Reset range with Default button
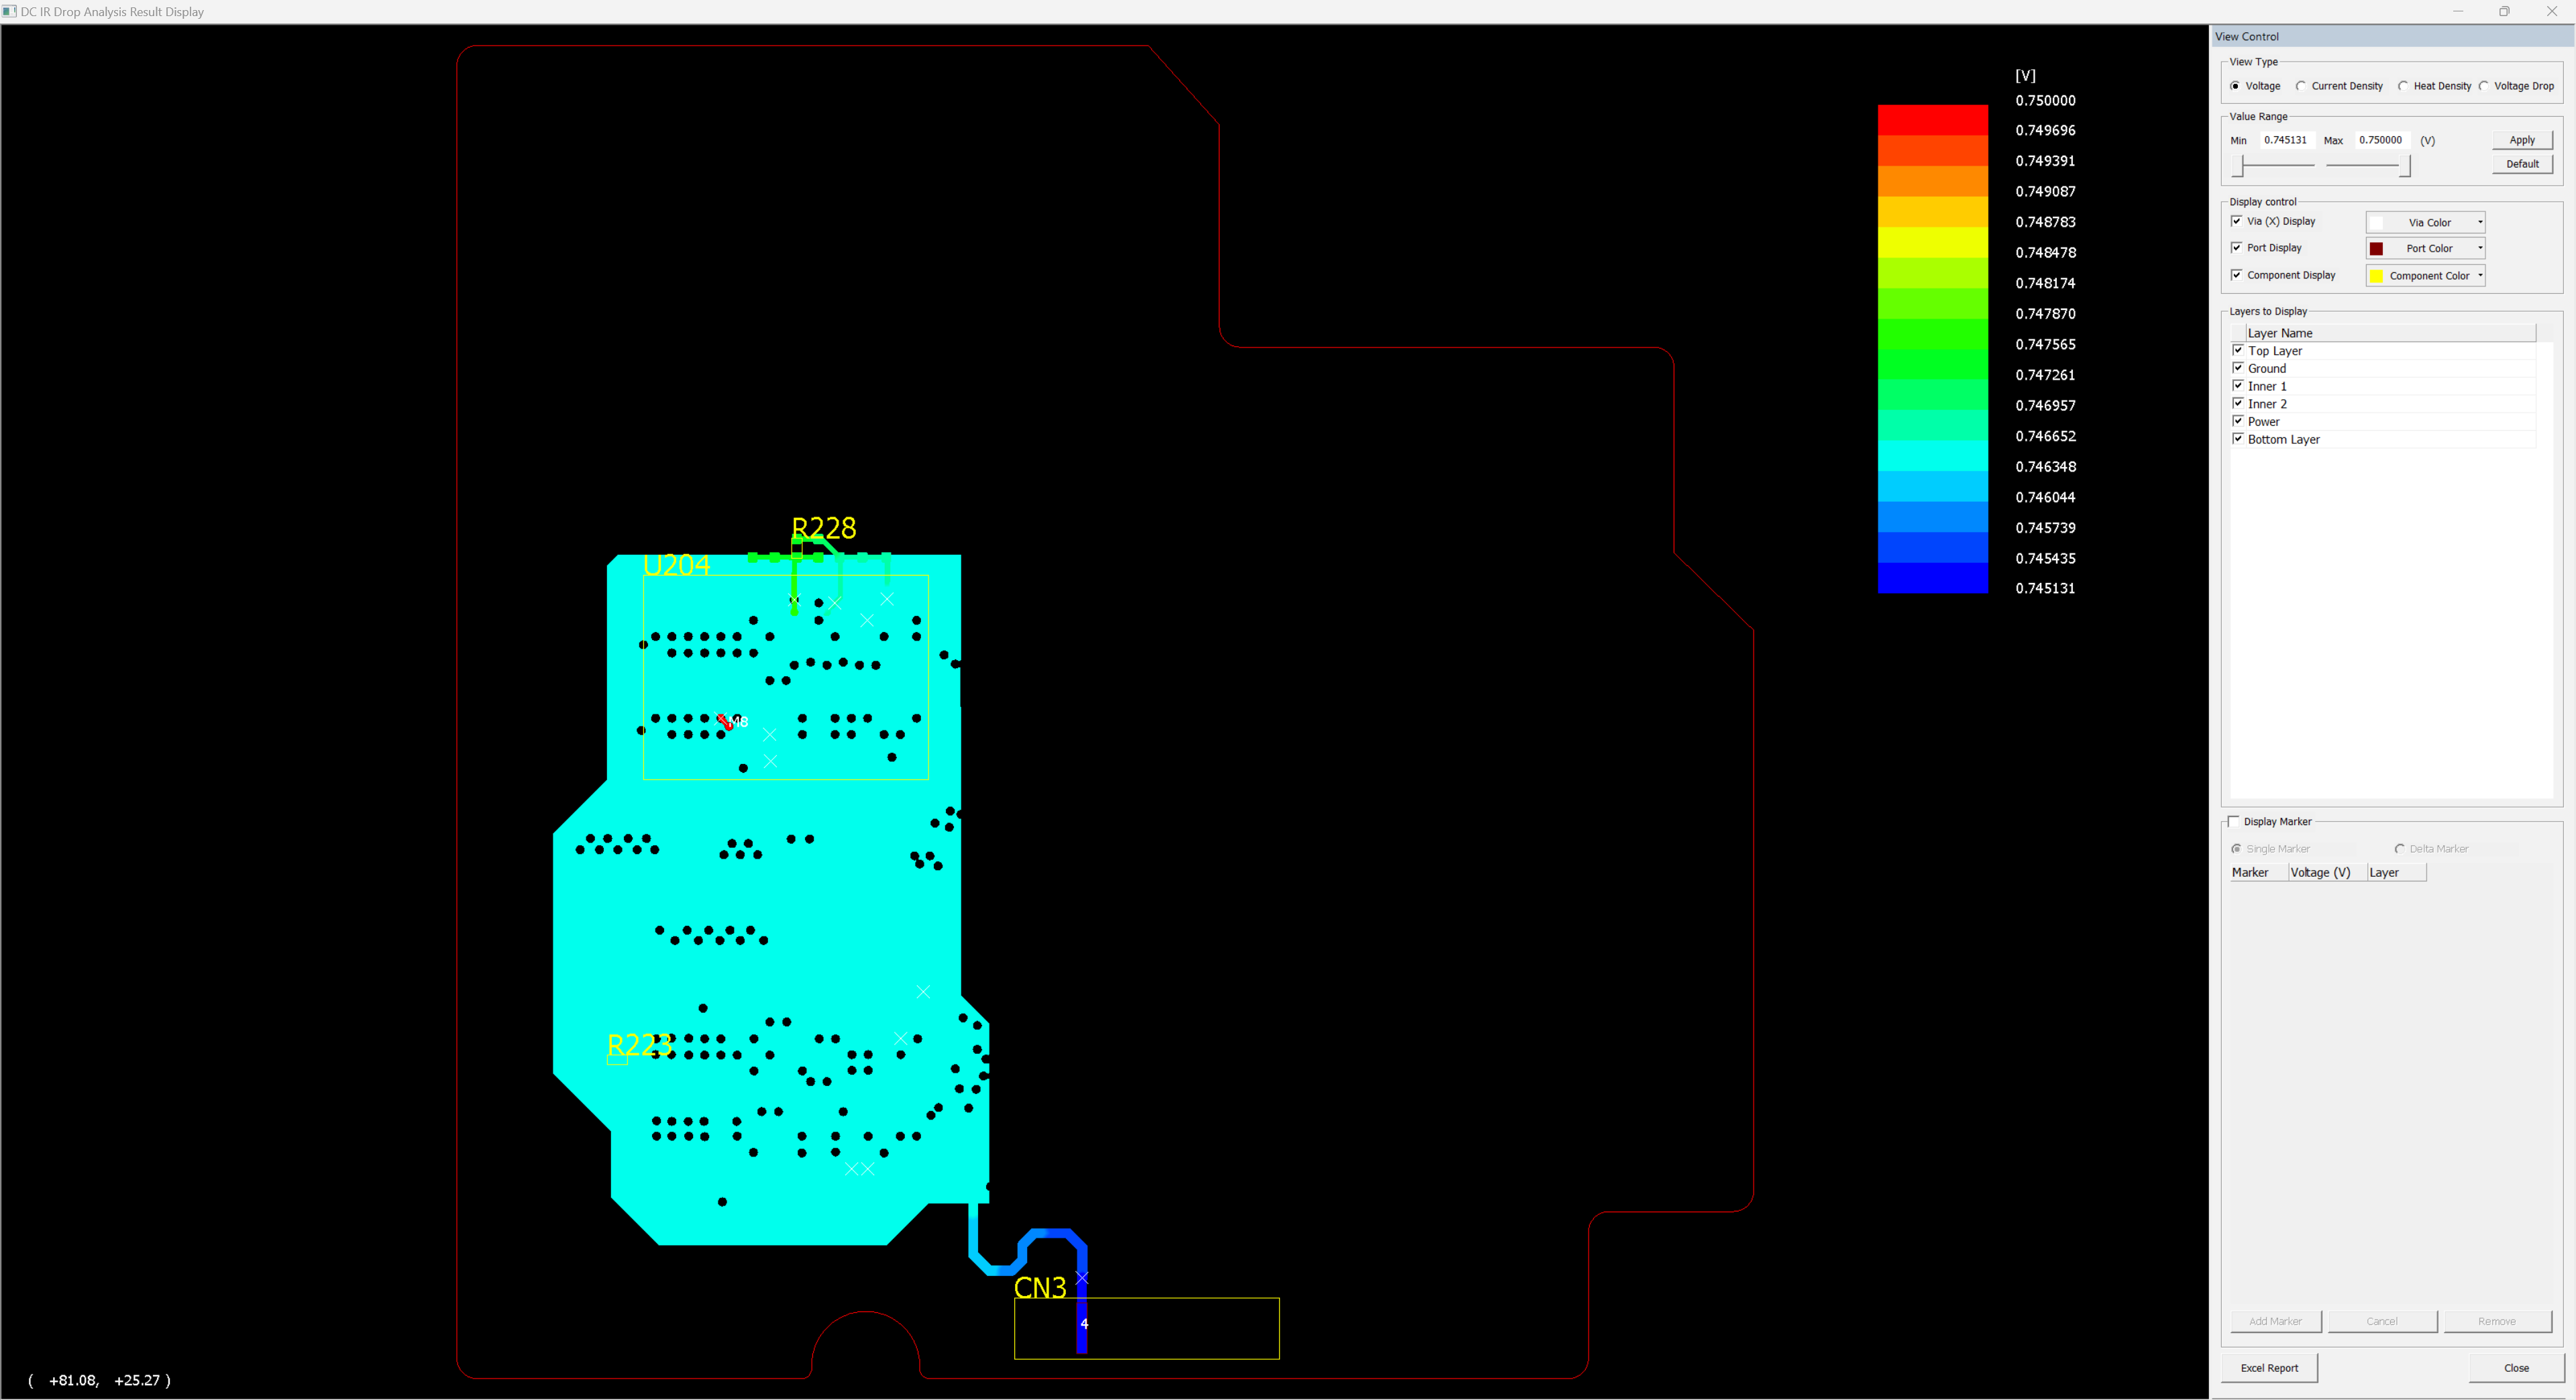The height and width of the screenshot is (1400, 2576). pyautogui.click(x=2521, y=164)
